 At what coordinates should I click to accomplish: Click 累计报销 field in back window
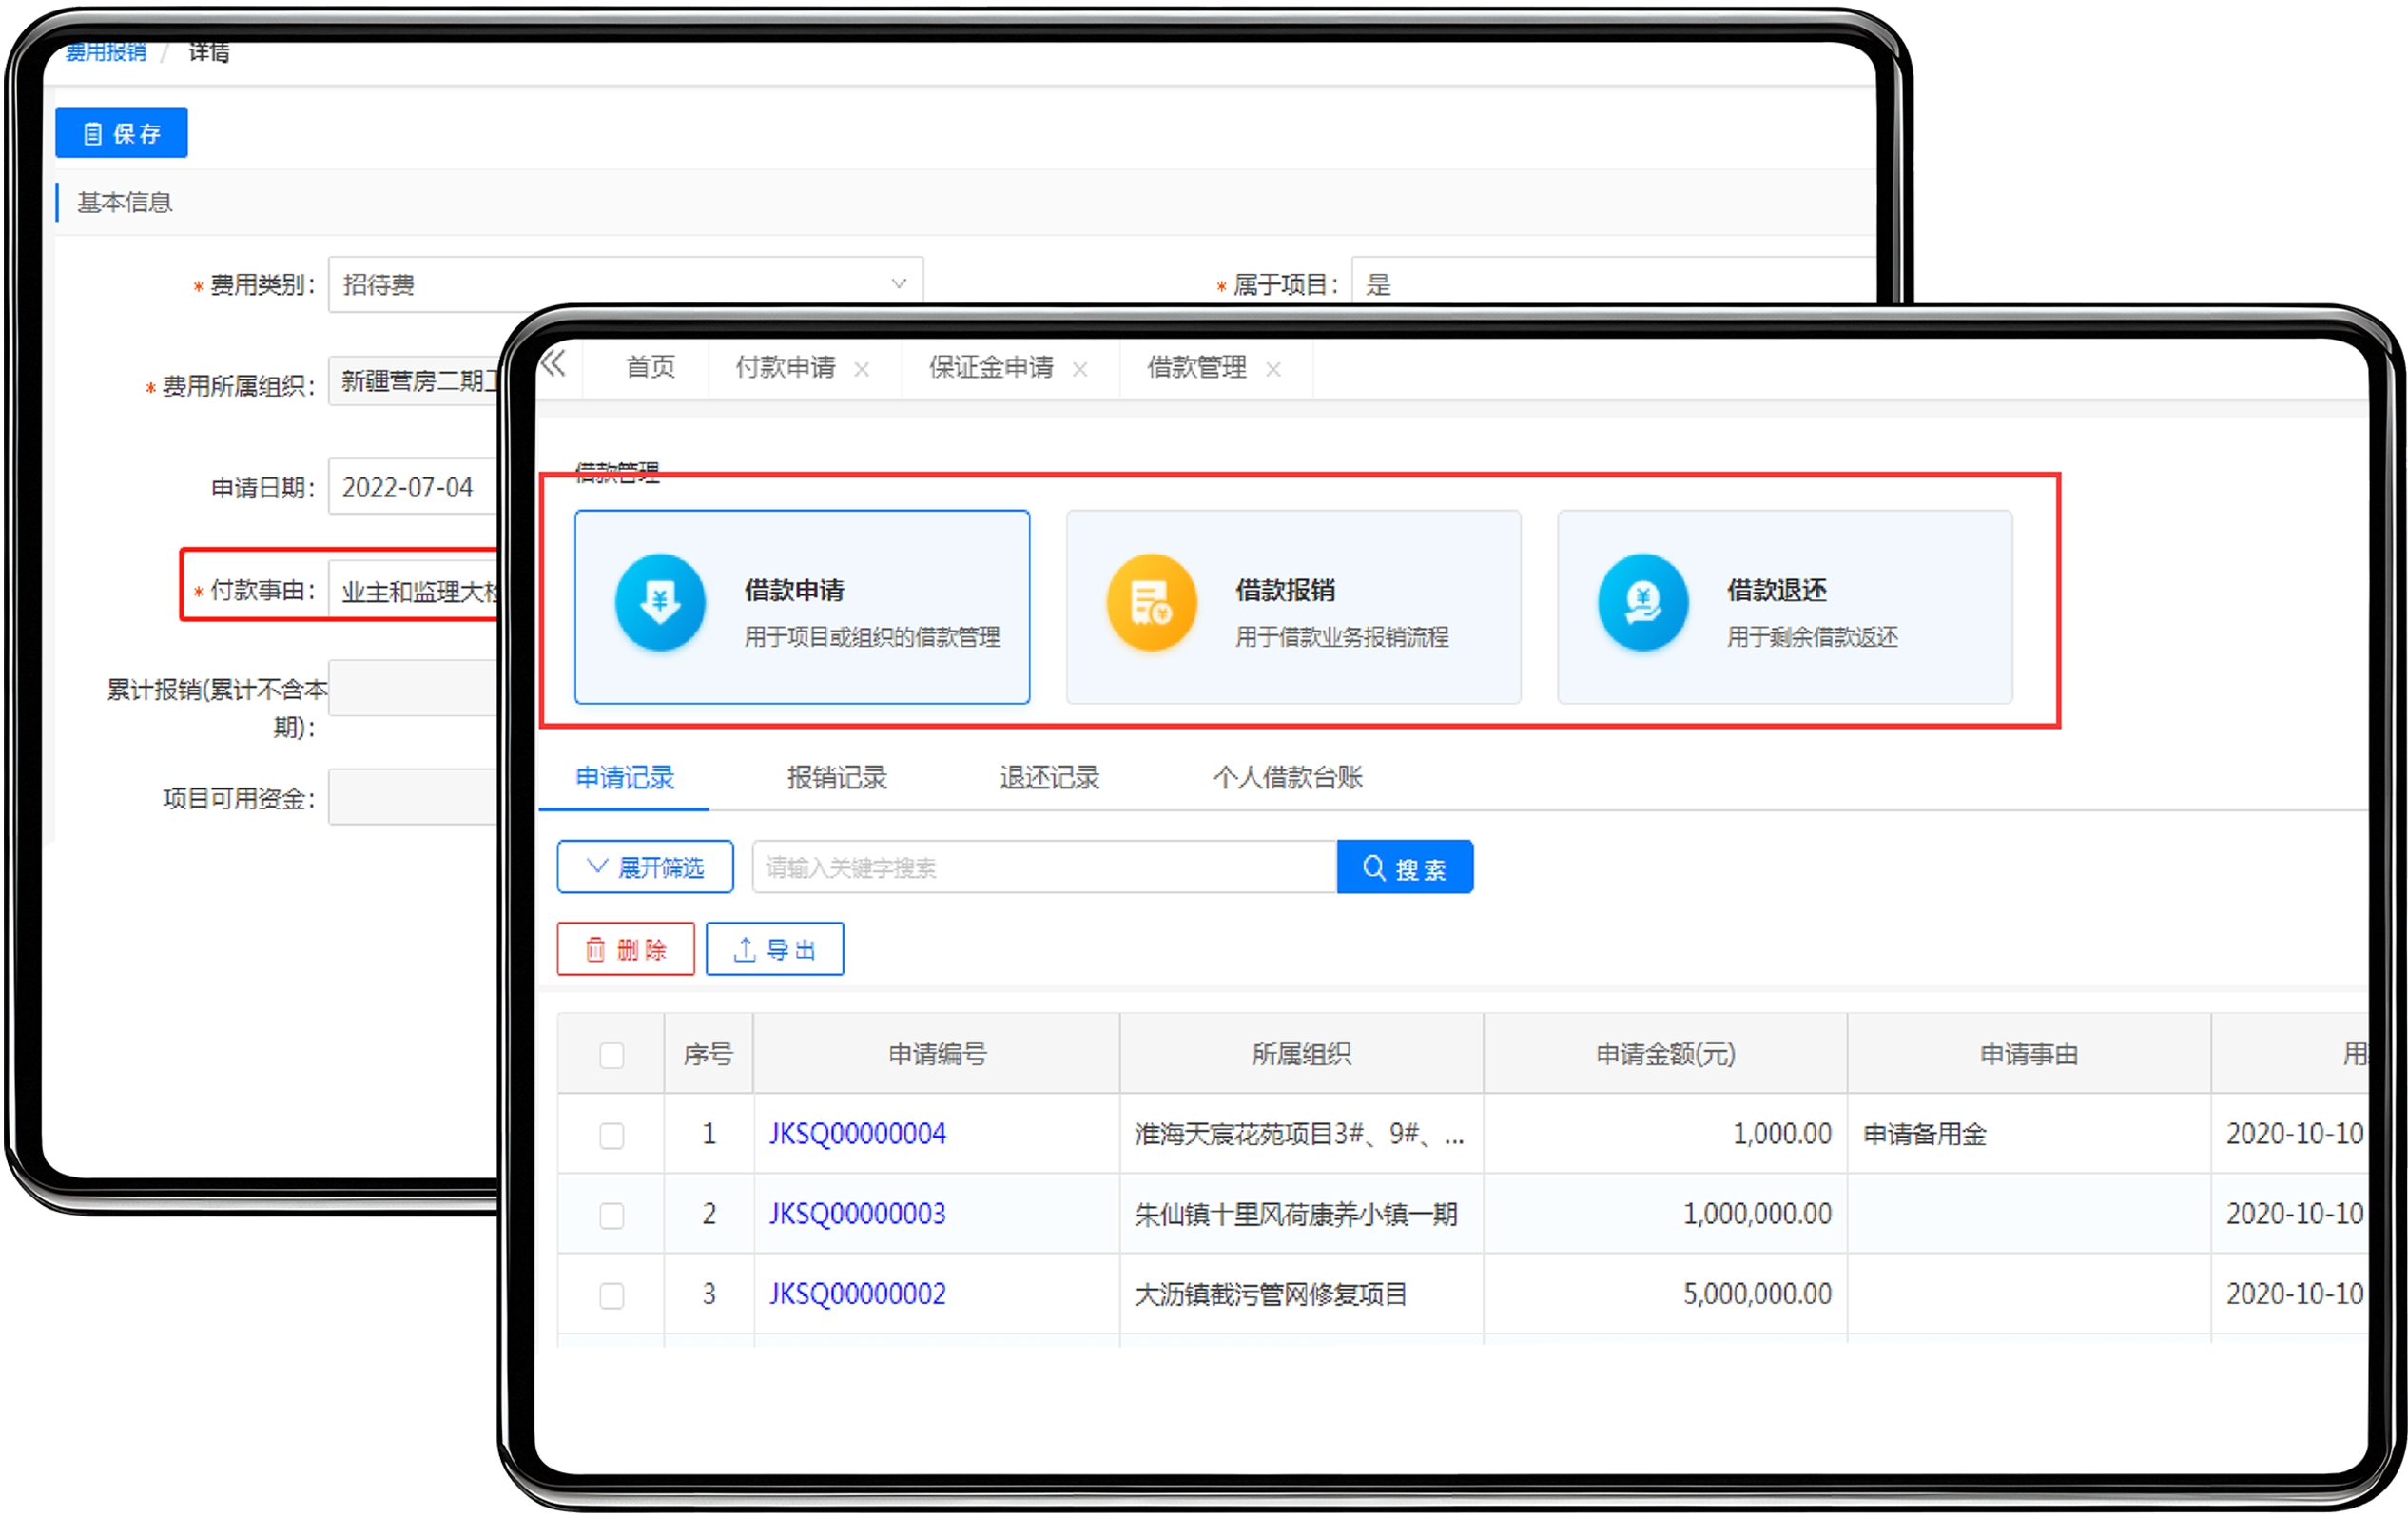(413, 688)
